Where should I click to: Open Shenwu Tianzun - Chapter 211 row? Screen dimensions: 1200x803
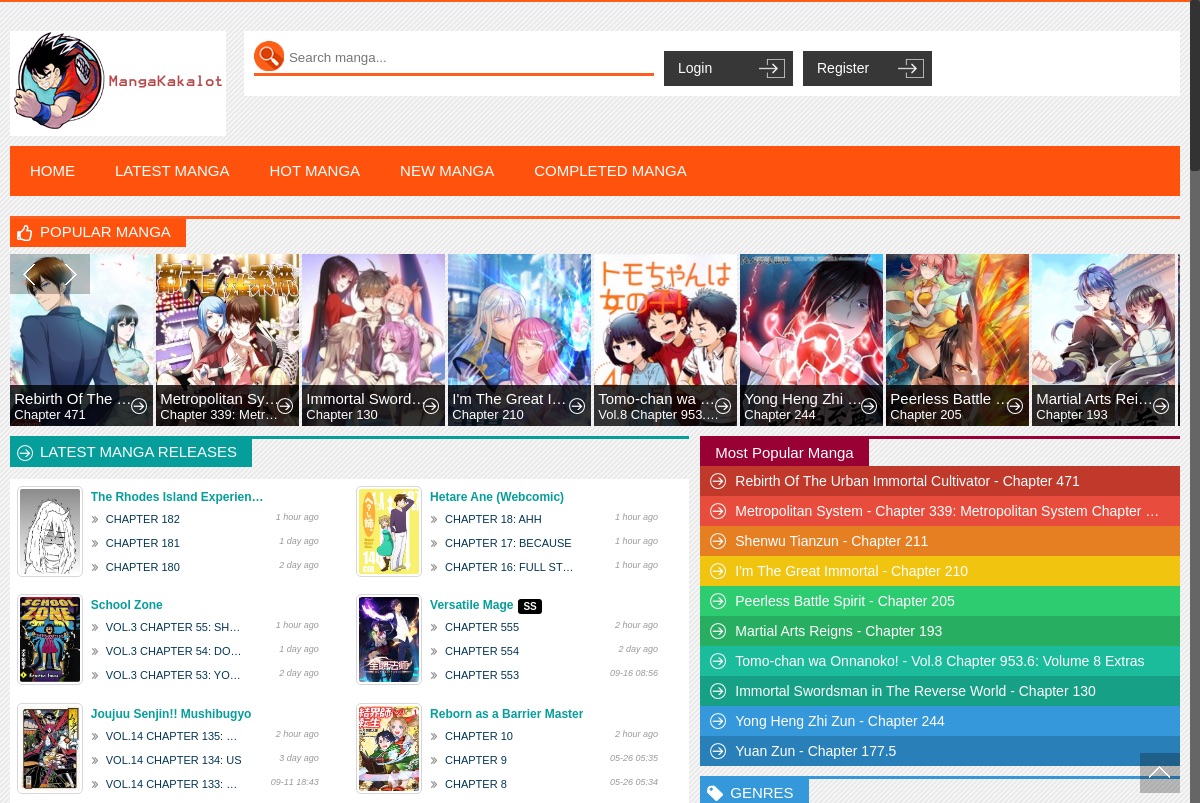(x=940, y=541)
